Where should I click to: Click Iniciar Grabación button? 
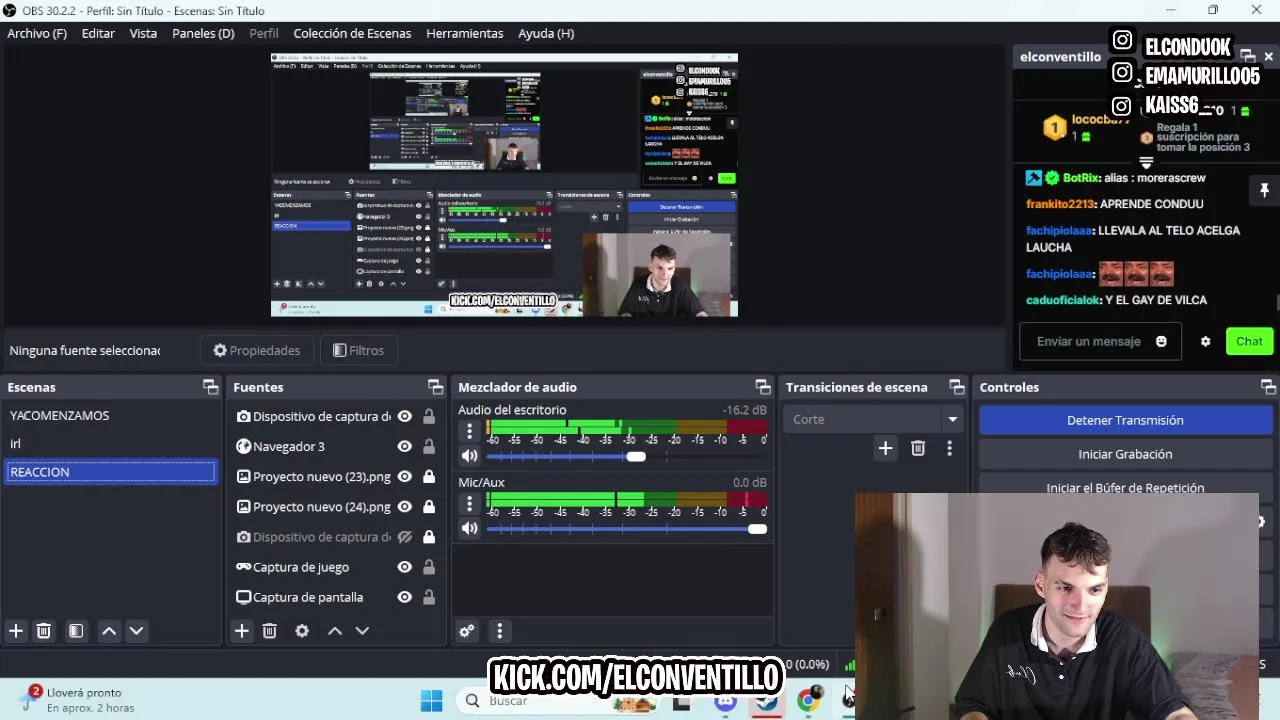tap(1125, 454)
